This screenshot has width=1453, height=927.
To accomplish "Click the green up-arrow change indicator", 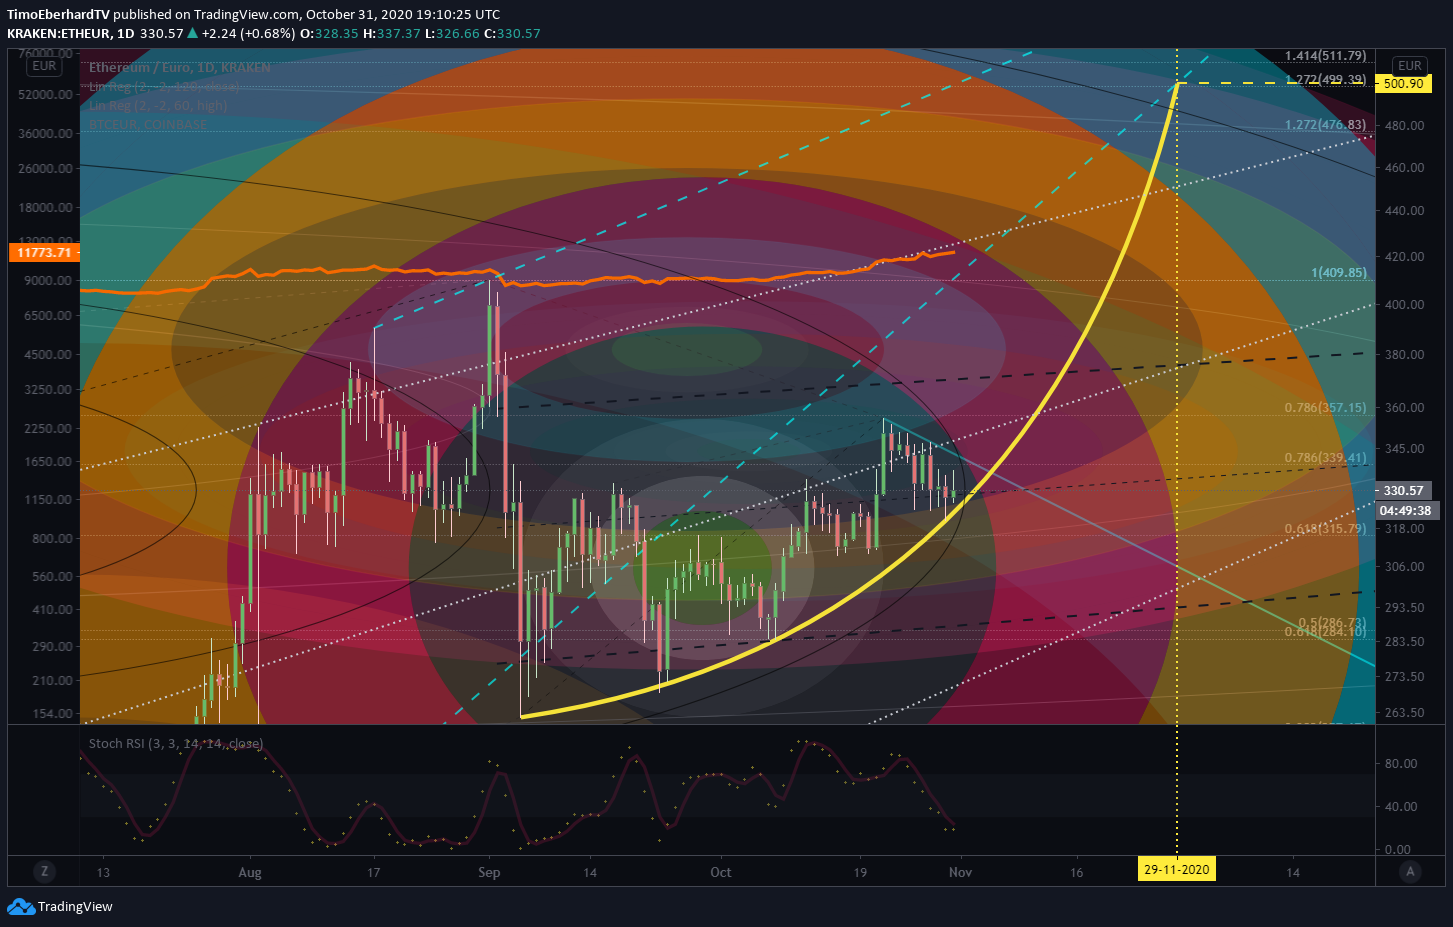I will pos(192,33).
